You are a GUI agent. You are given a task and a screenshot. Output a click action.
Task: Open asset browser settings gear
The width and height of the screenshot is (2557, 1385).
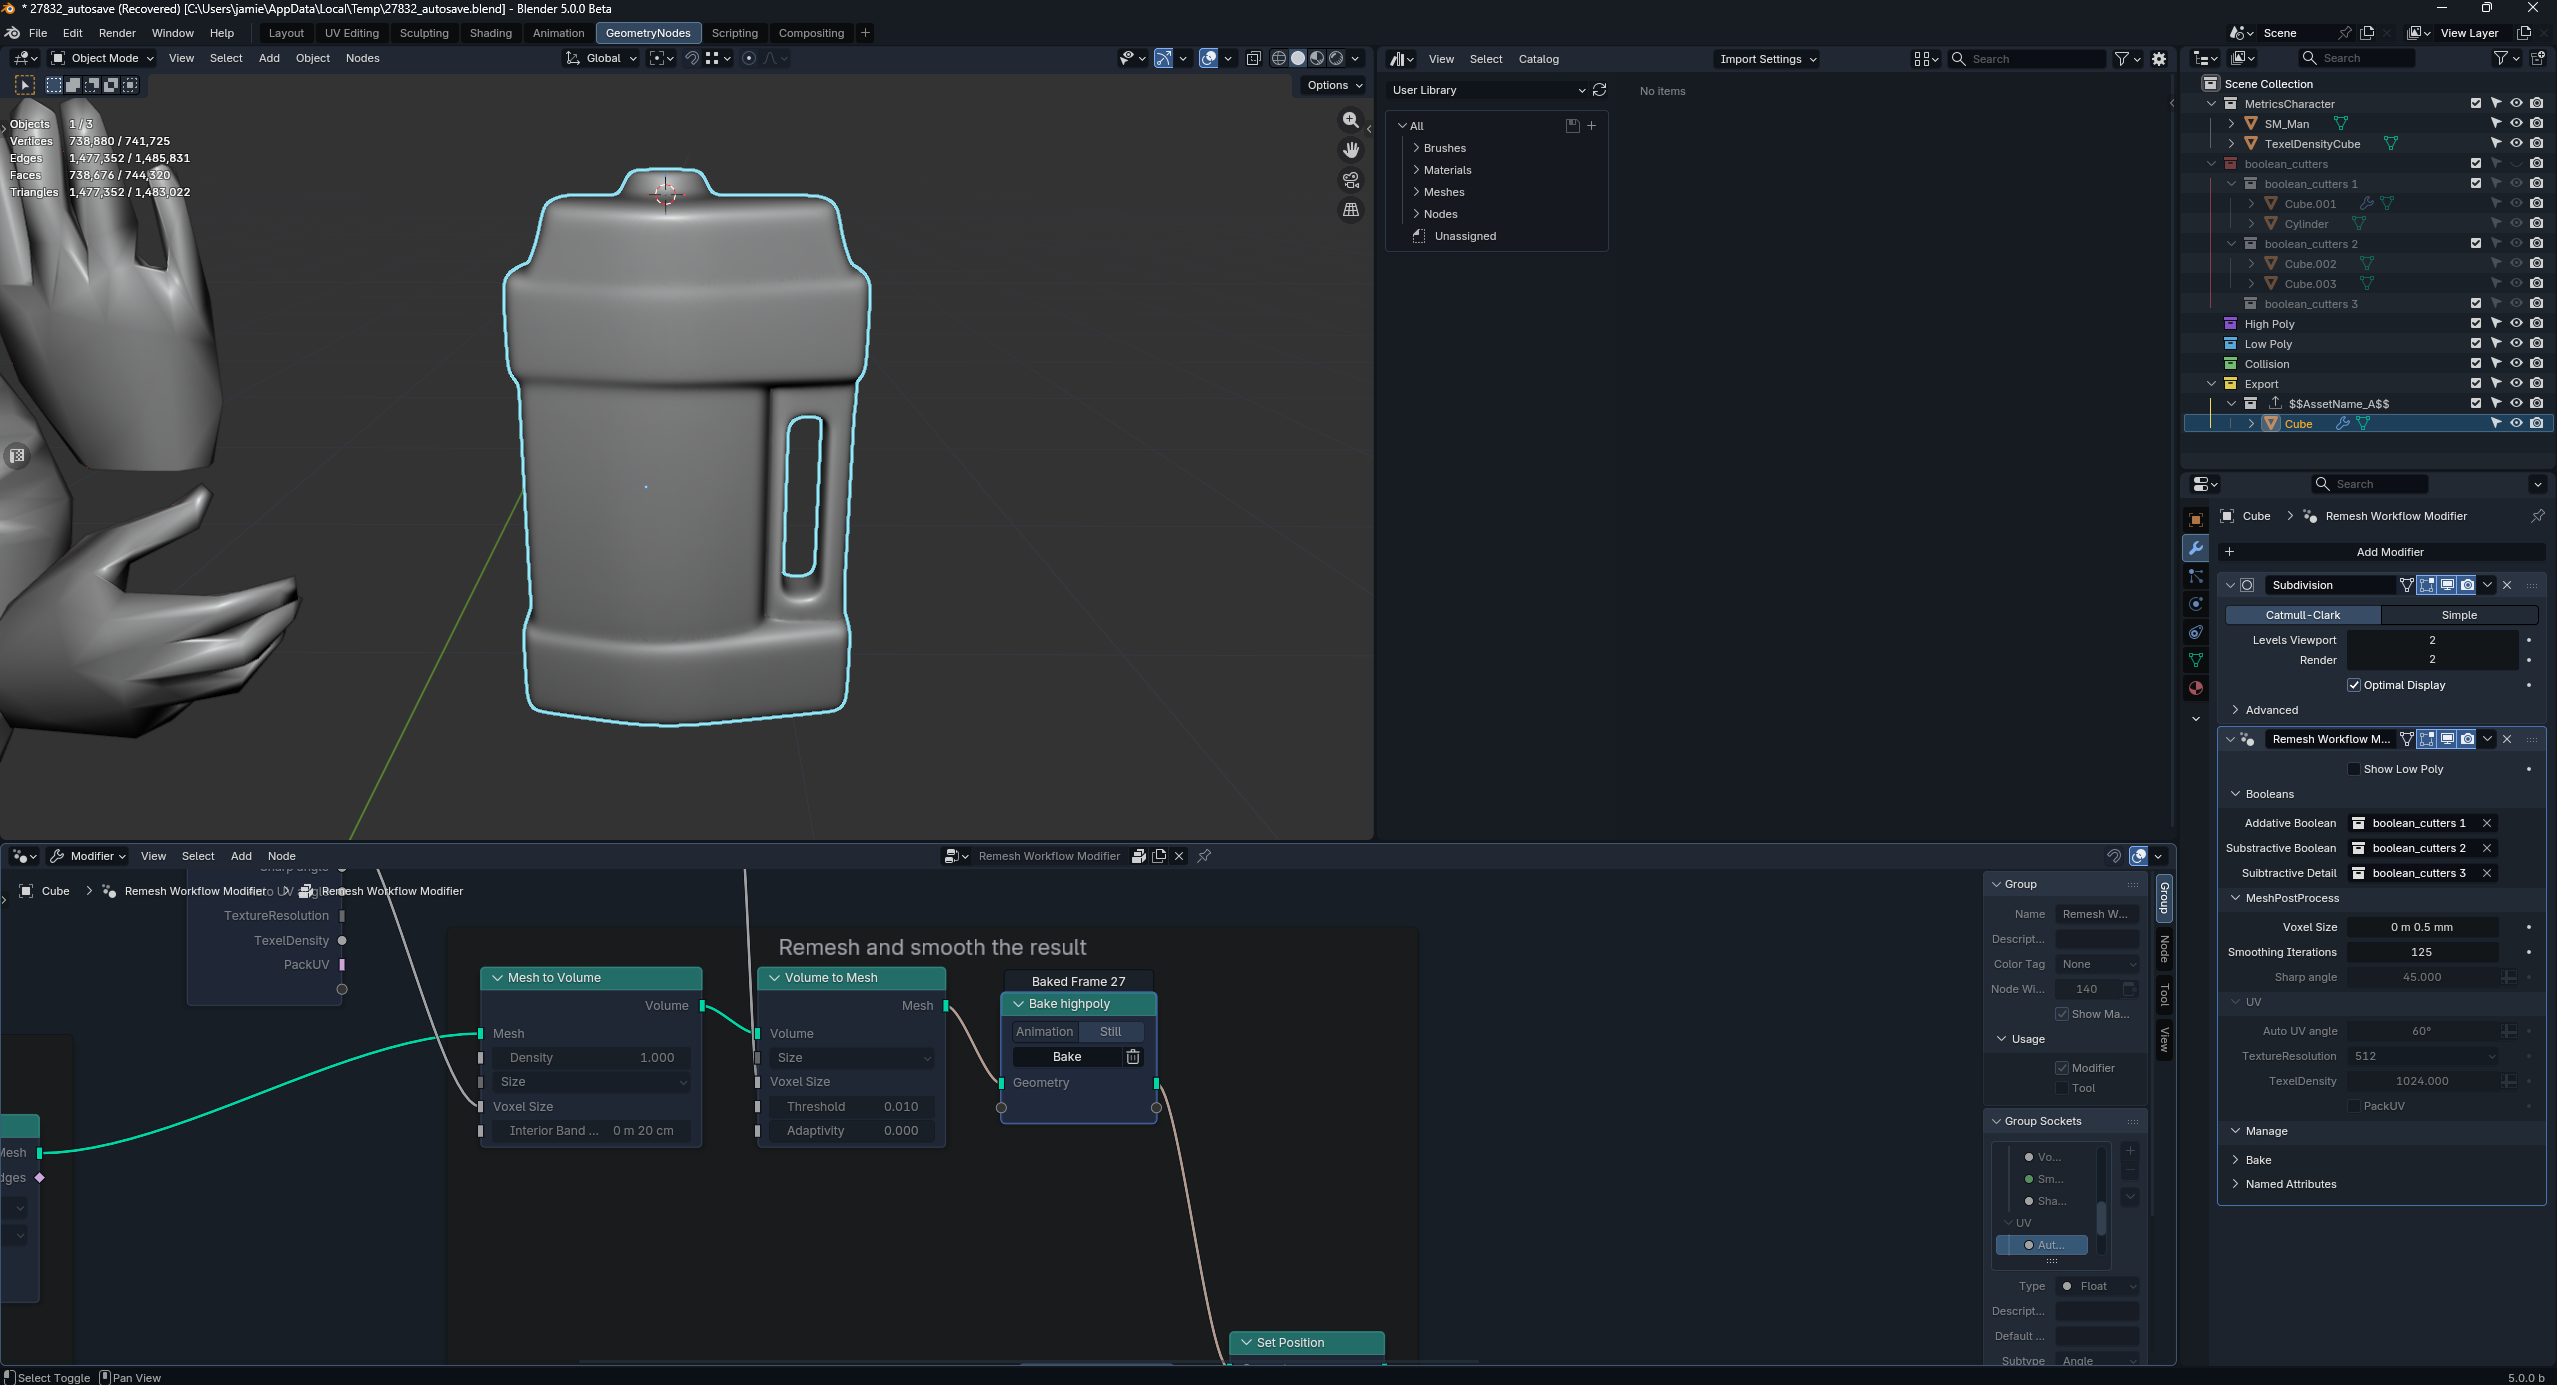click(2159, 59)
